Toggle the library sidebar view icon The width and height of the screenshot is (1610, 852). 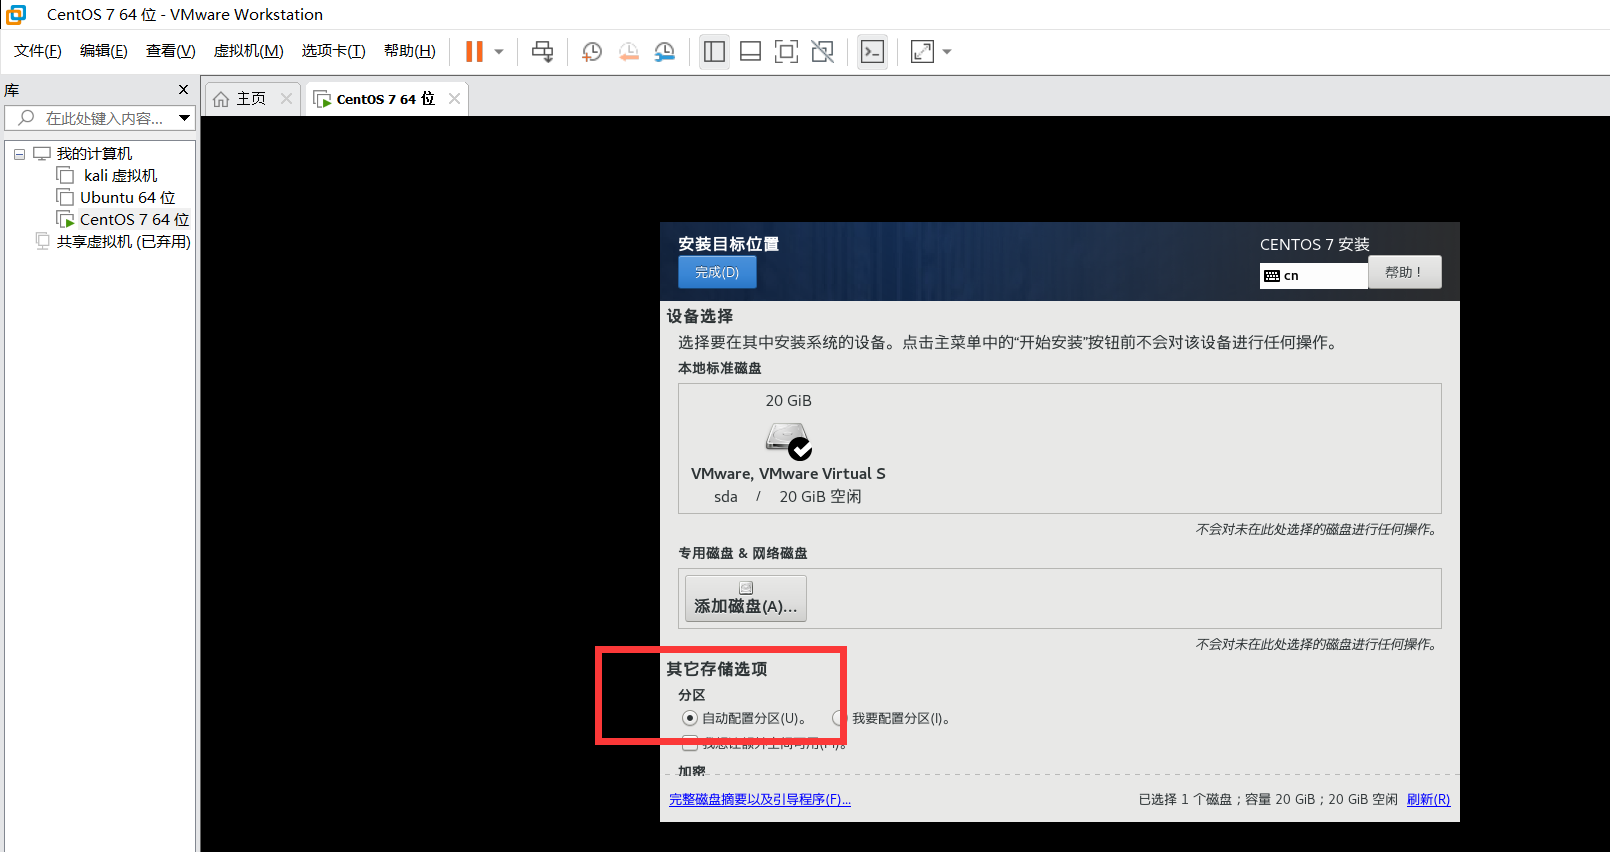click(x=714, y=52)
